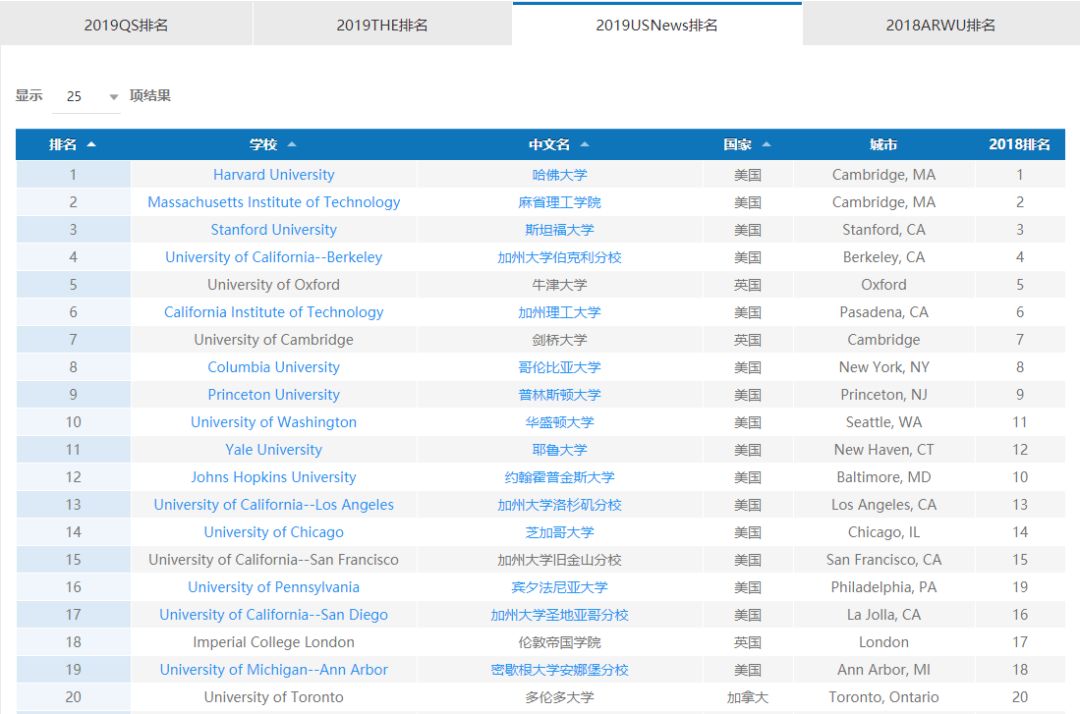Open University of California--Los Angeles link

273,505
